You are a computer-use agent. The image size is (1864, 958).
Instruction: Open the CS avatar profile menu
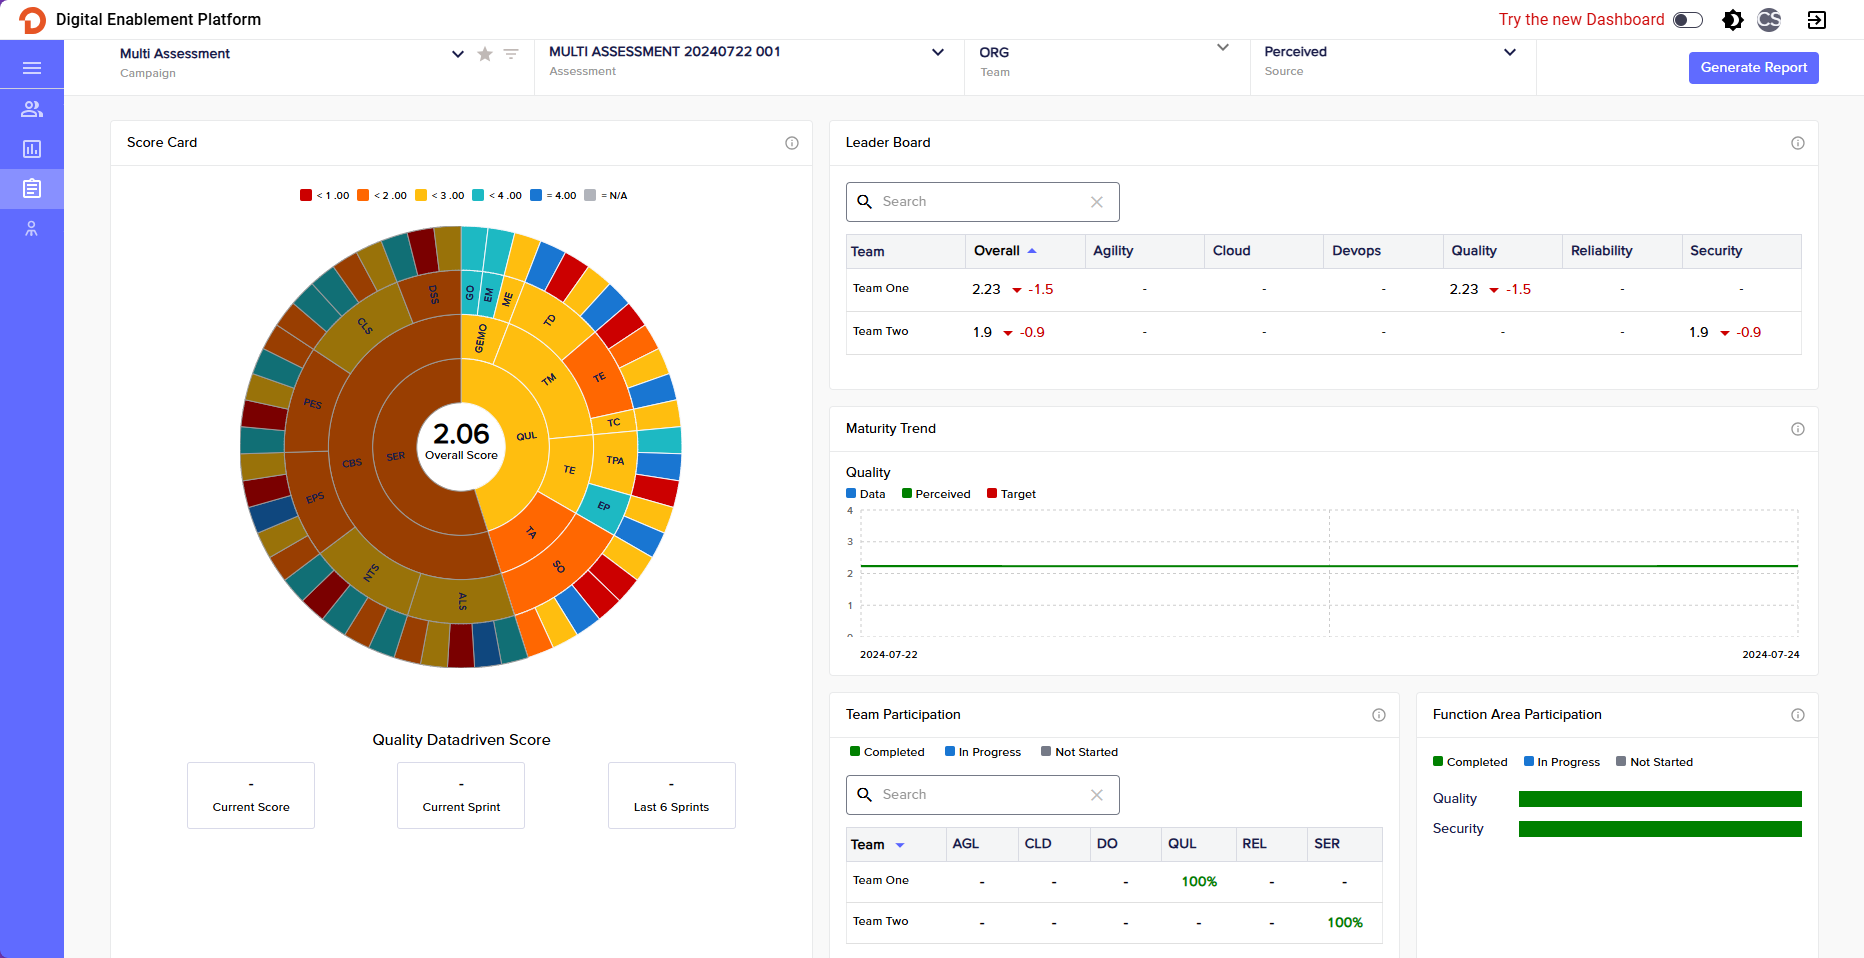pyautogui.click(x=1769, y=19)
